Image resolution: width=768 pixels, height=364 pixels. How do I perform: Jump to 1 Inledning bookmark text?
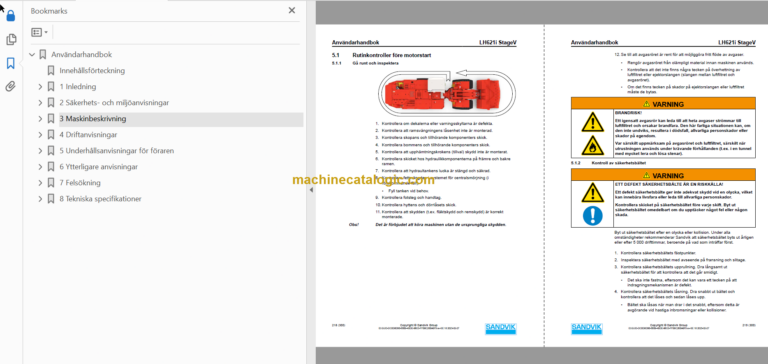(78, 87)
